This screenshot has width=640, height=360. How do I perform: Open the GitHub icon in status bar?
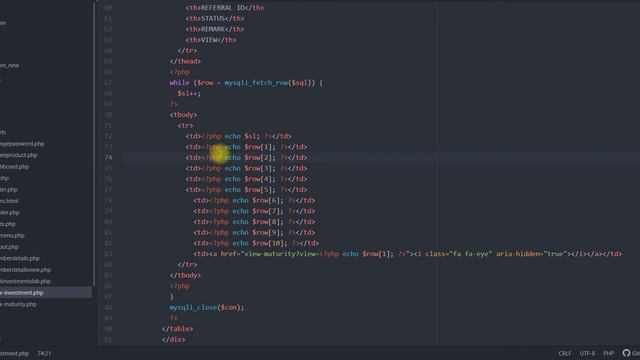click(627, 353)
